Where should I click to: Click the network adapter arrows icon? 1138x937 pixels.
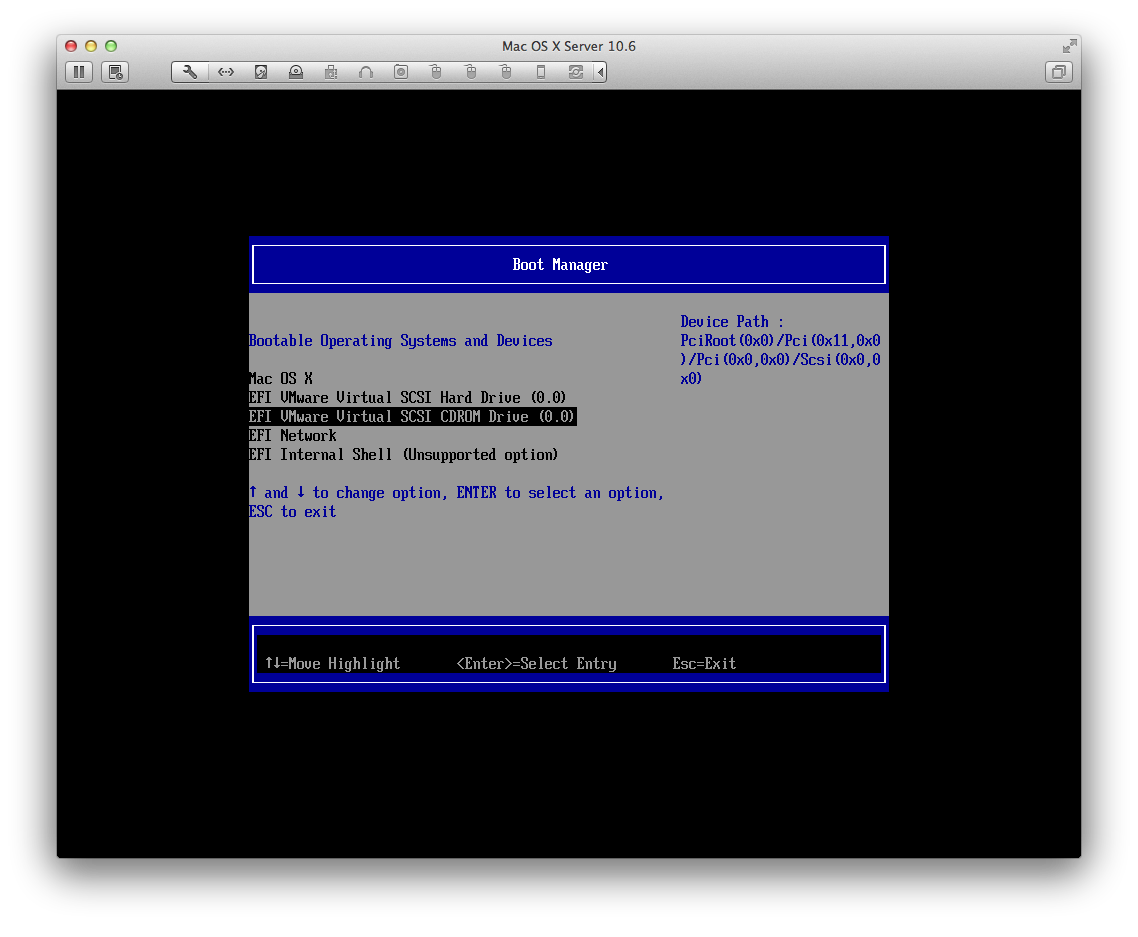click(x=226, y=72)
